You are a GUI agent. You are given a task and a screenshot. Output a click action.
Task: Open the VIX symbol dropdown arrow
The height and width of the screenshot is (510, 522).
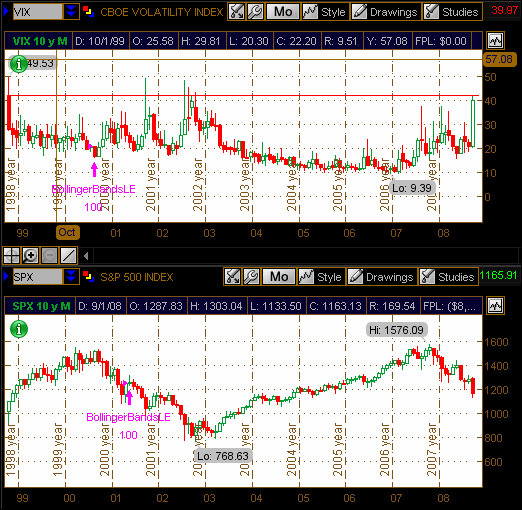click(71, 12)
